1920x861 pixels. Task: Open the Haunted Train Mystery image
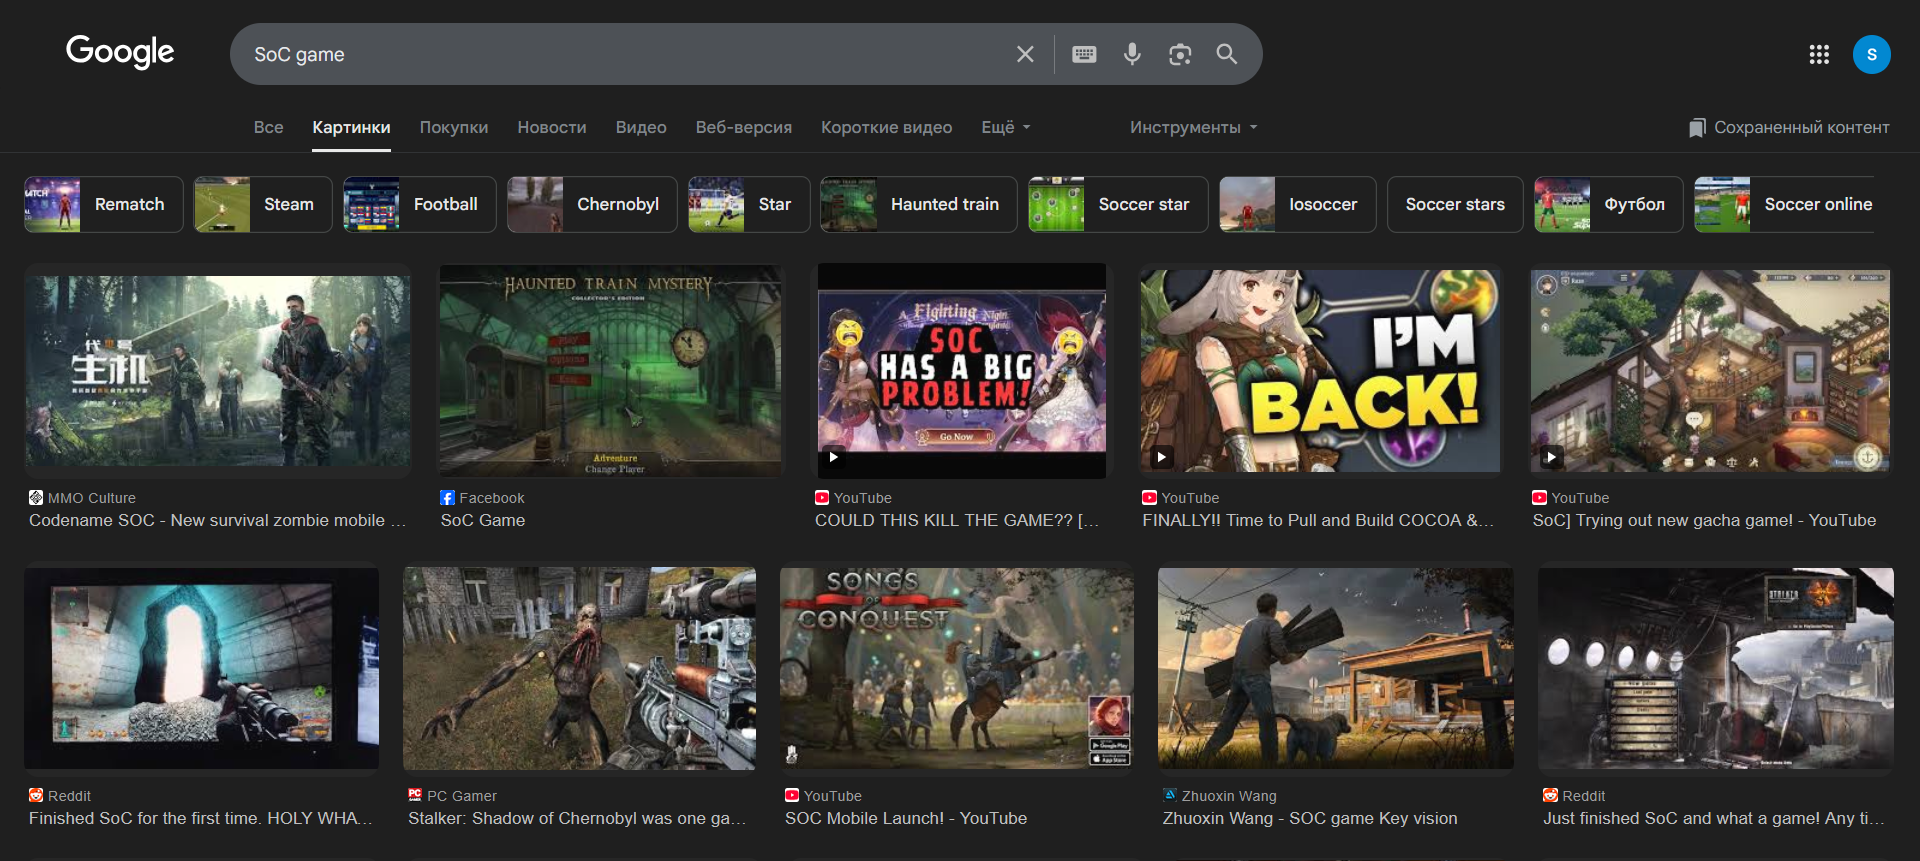coord(611,371)
